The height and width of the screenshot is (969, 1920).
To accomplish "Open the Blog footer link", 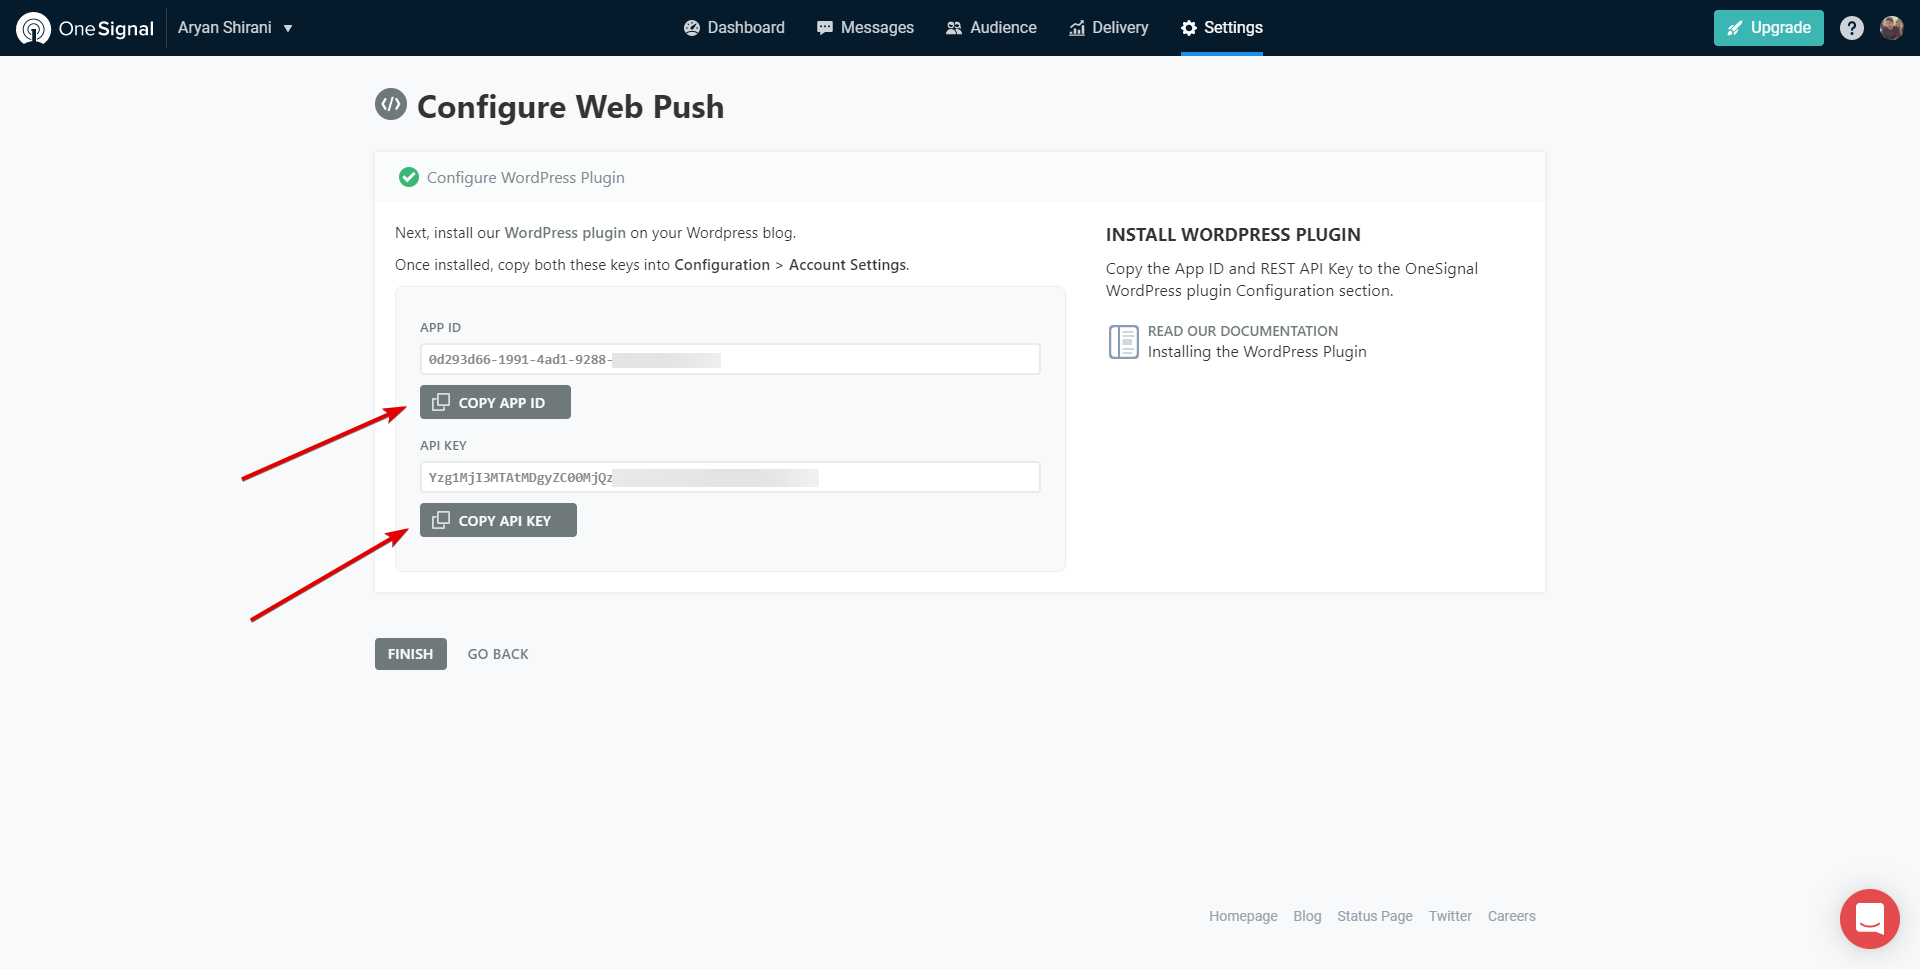I will [1307, 916].
